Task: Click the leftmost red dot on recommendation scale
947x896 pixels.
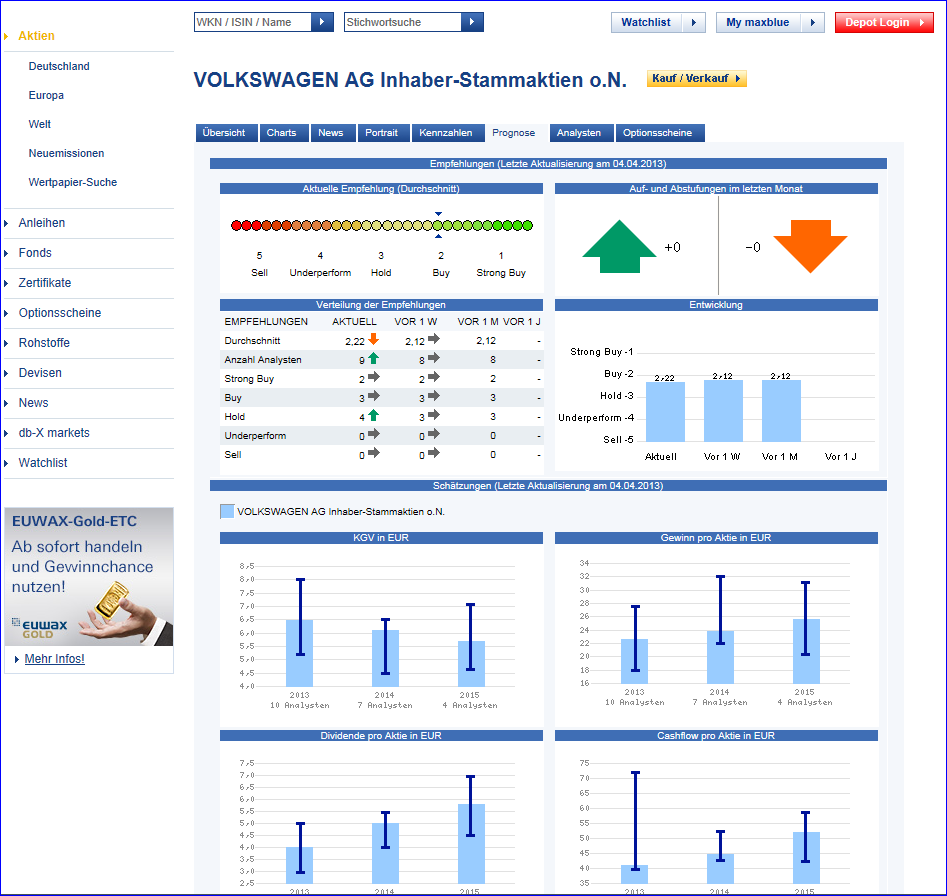Action: coord(236,225)
